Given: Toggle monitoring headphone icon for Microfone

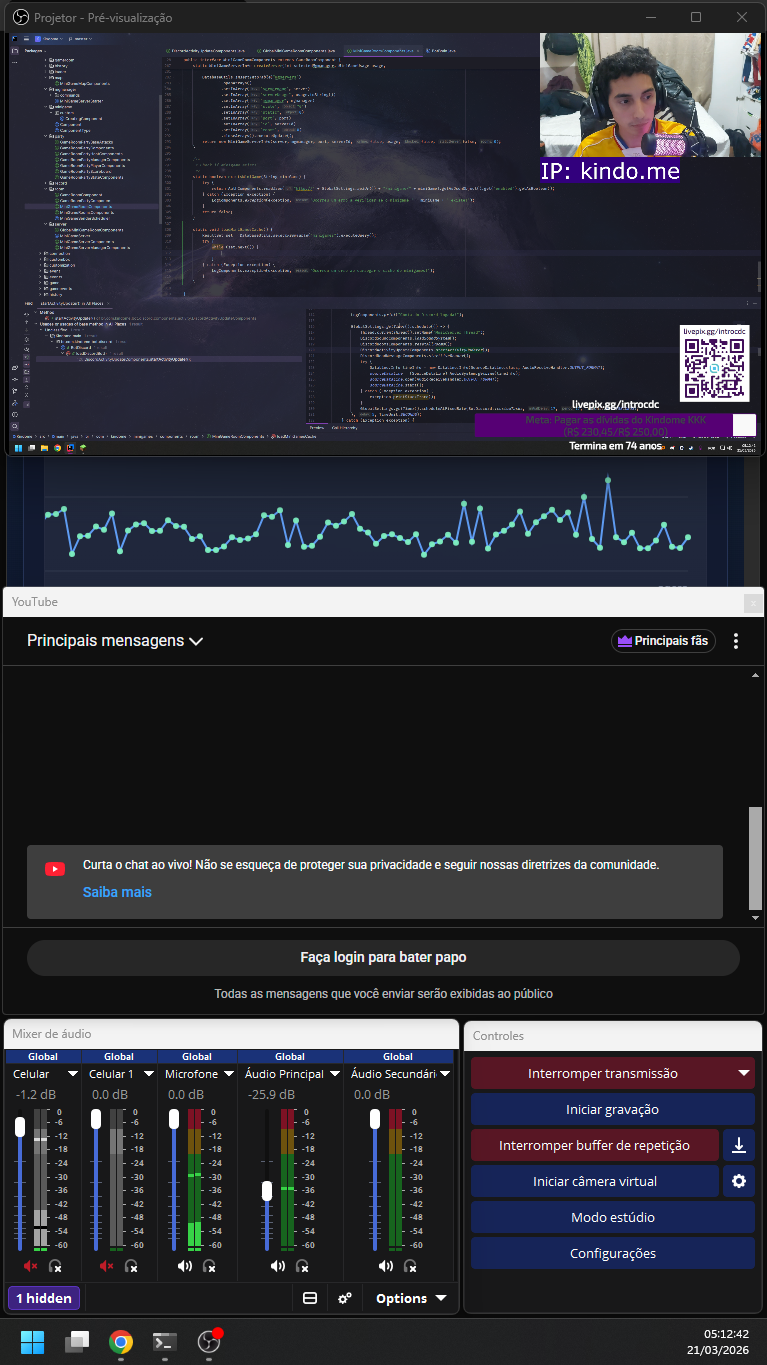Looking at the screenshot, I should point(210,1266).
